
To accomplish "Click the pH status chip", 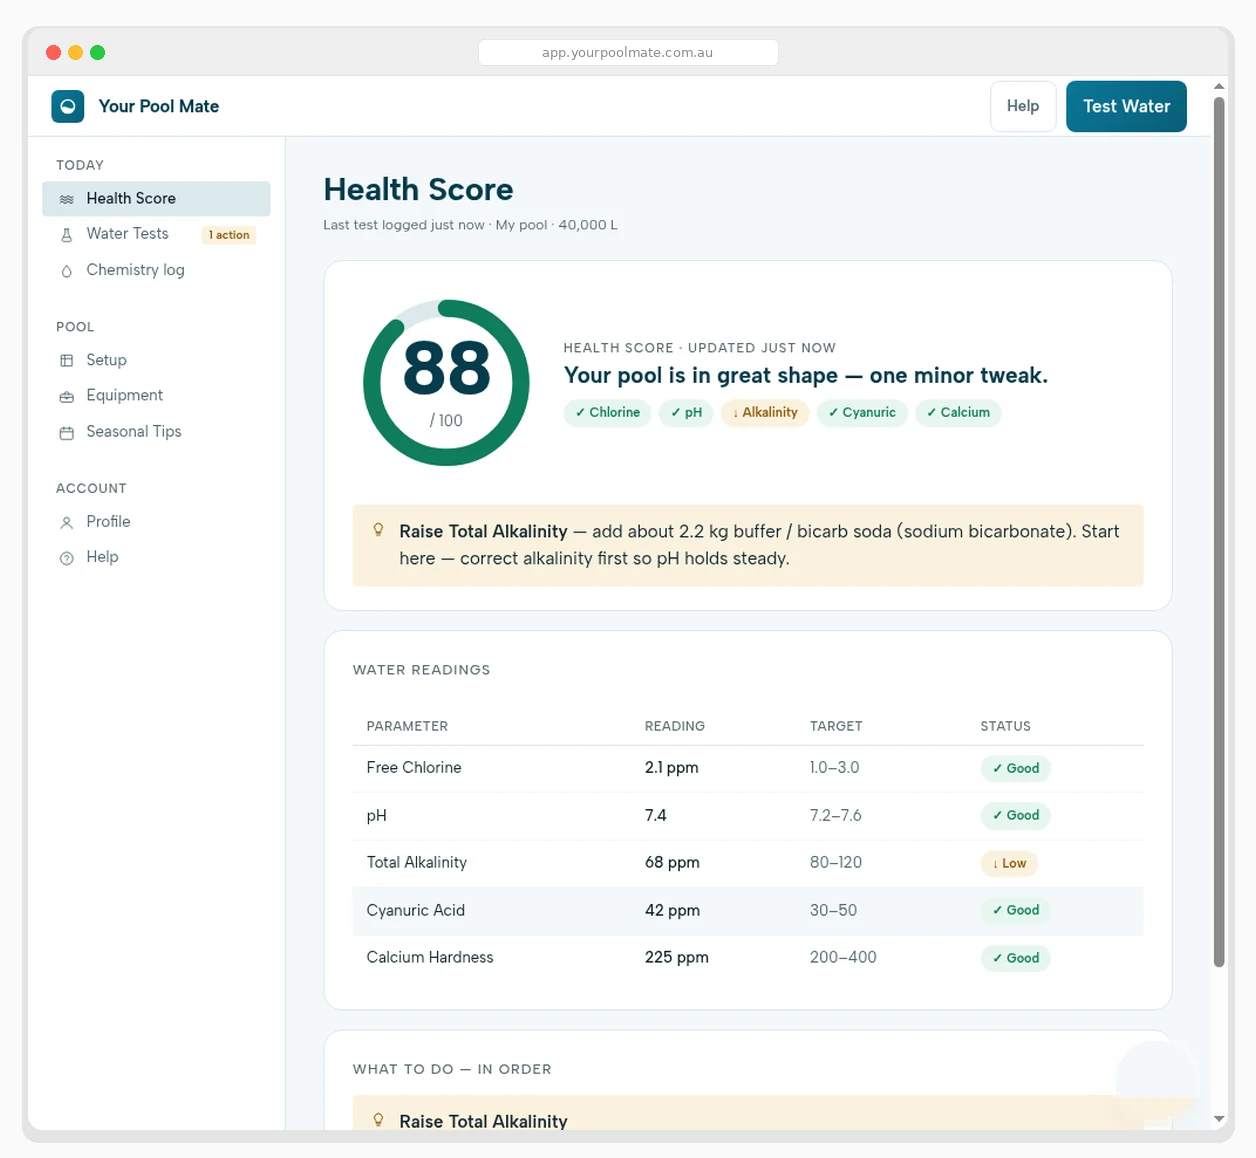I will (x=686, y=413).
